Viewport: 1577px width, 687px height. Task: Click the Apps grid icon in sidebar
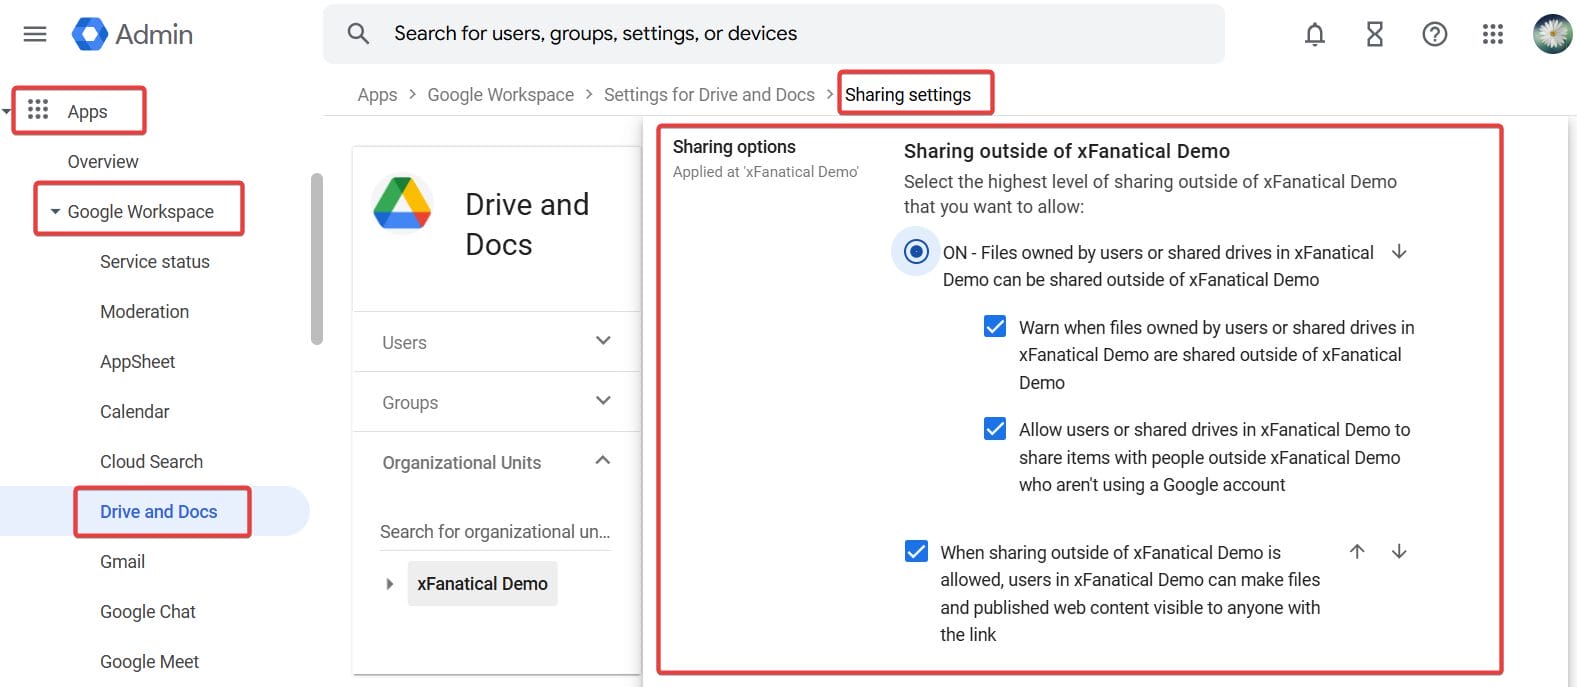coord(38,109)
